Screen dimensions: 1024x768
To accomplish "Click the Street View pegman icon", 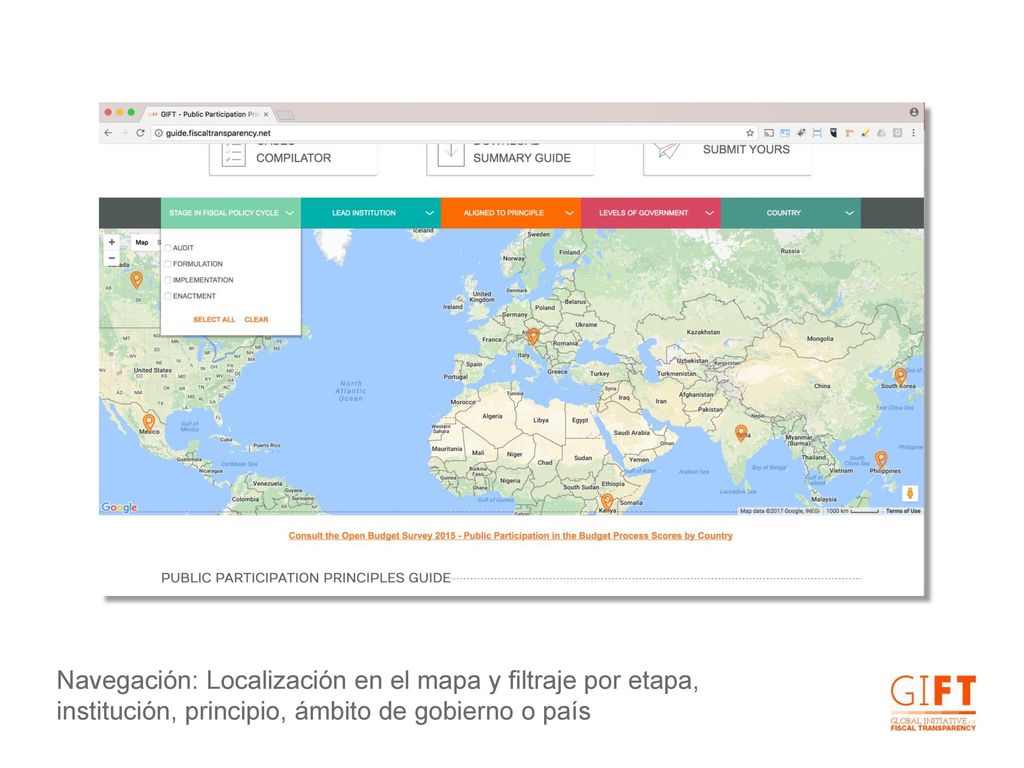I will pyautogui.click(x=910, y=494).
